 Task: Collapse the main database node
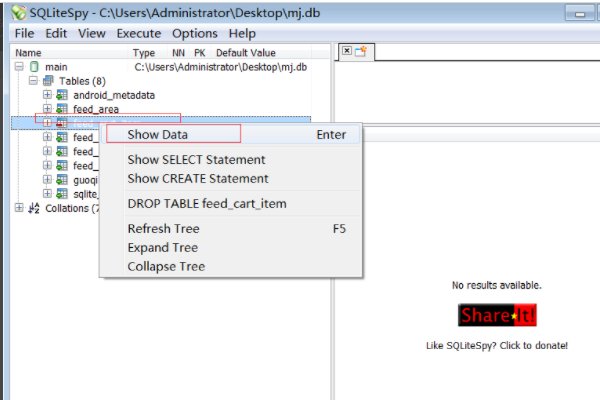pos(20,67)
